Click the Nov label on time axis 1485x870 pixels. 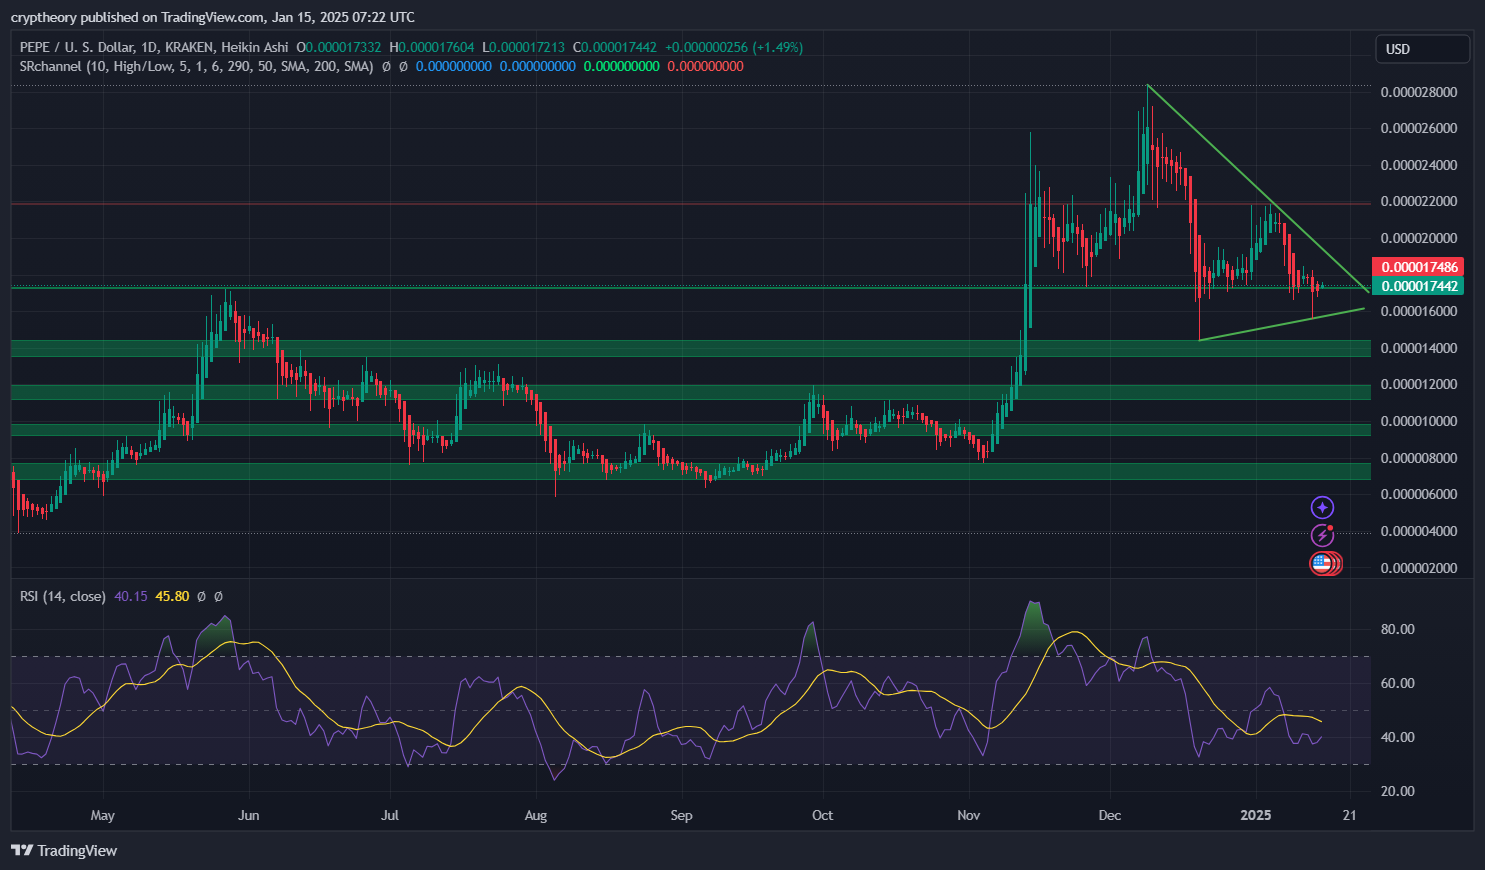(x=968, y=815)
